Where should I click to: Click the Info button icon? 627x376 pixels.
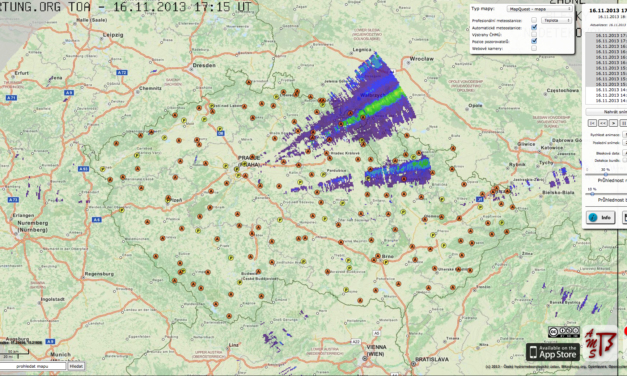tap(593, 217)
